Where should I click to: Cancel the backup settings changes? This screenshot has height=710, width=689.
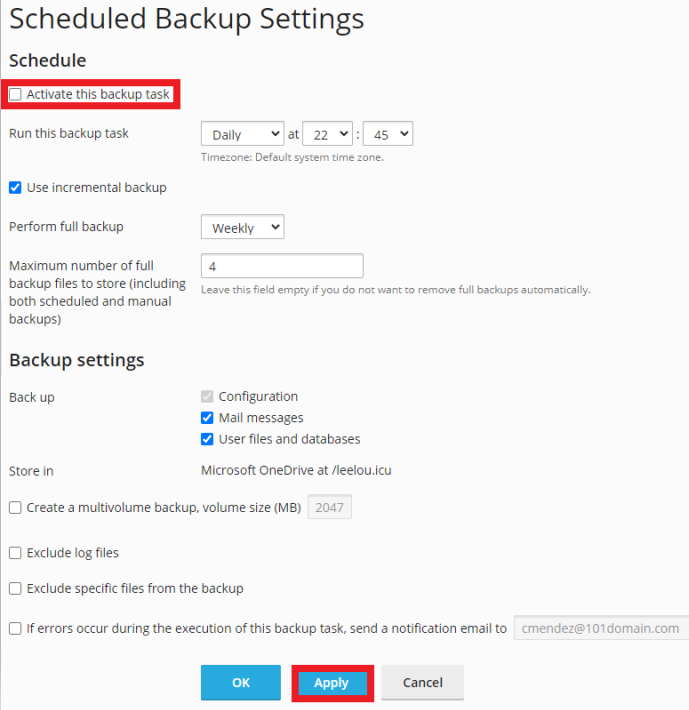(422, 683)
